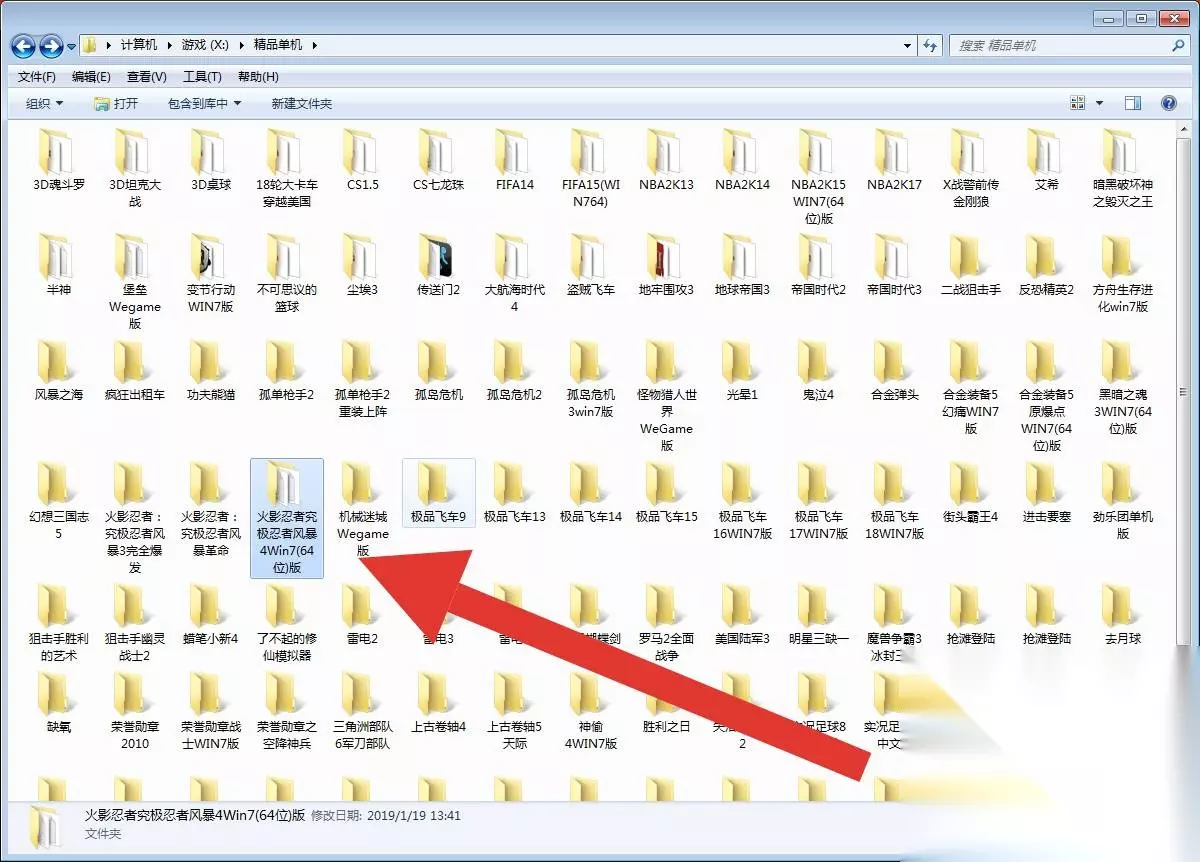This screenshot has width=1200, height=862.
Task: Click the 修改日期 2019/1/19 13:41 detail
Action: pos(386,816)
